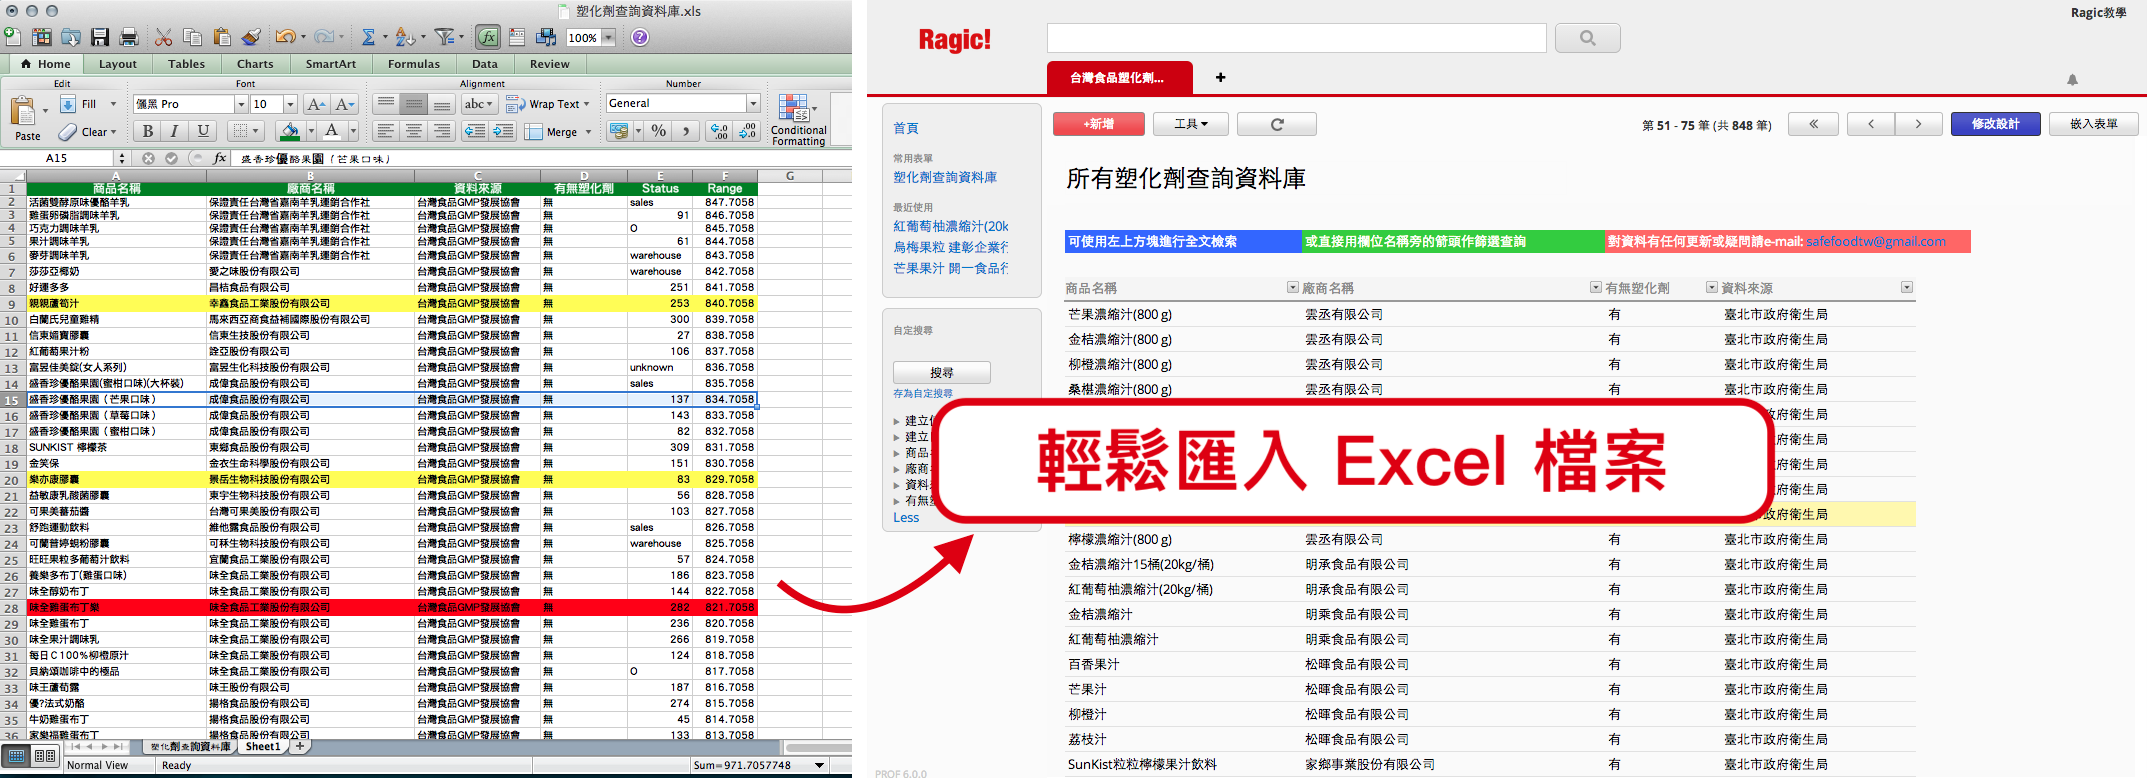Open the Wrap Text dropdown
This screenshot has height=778, width=2147.
click(586, 104)
